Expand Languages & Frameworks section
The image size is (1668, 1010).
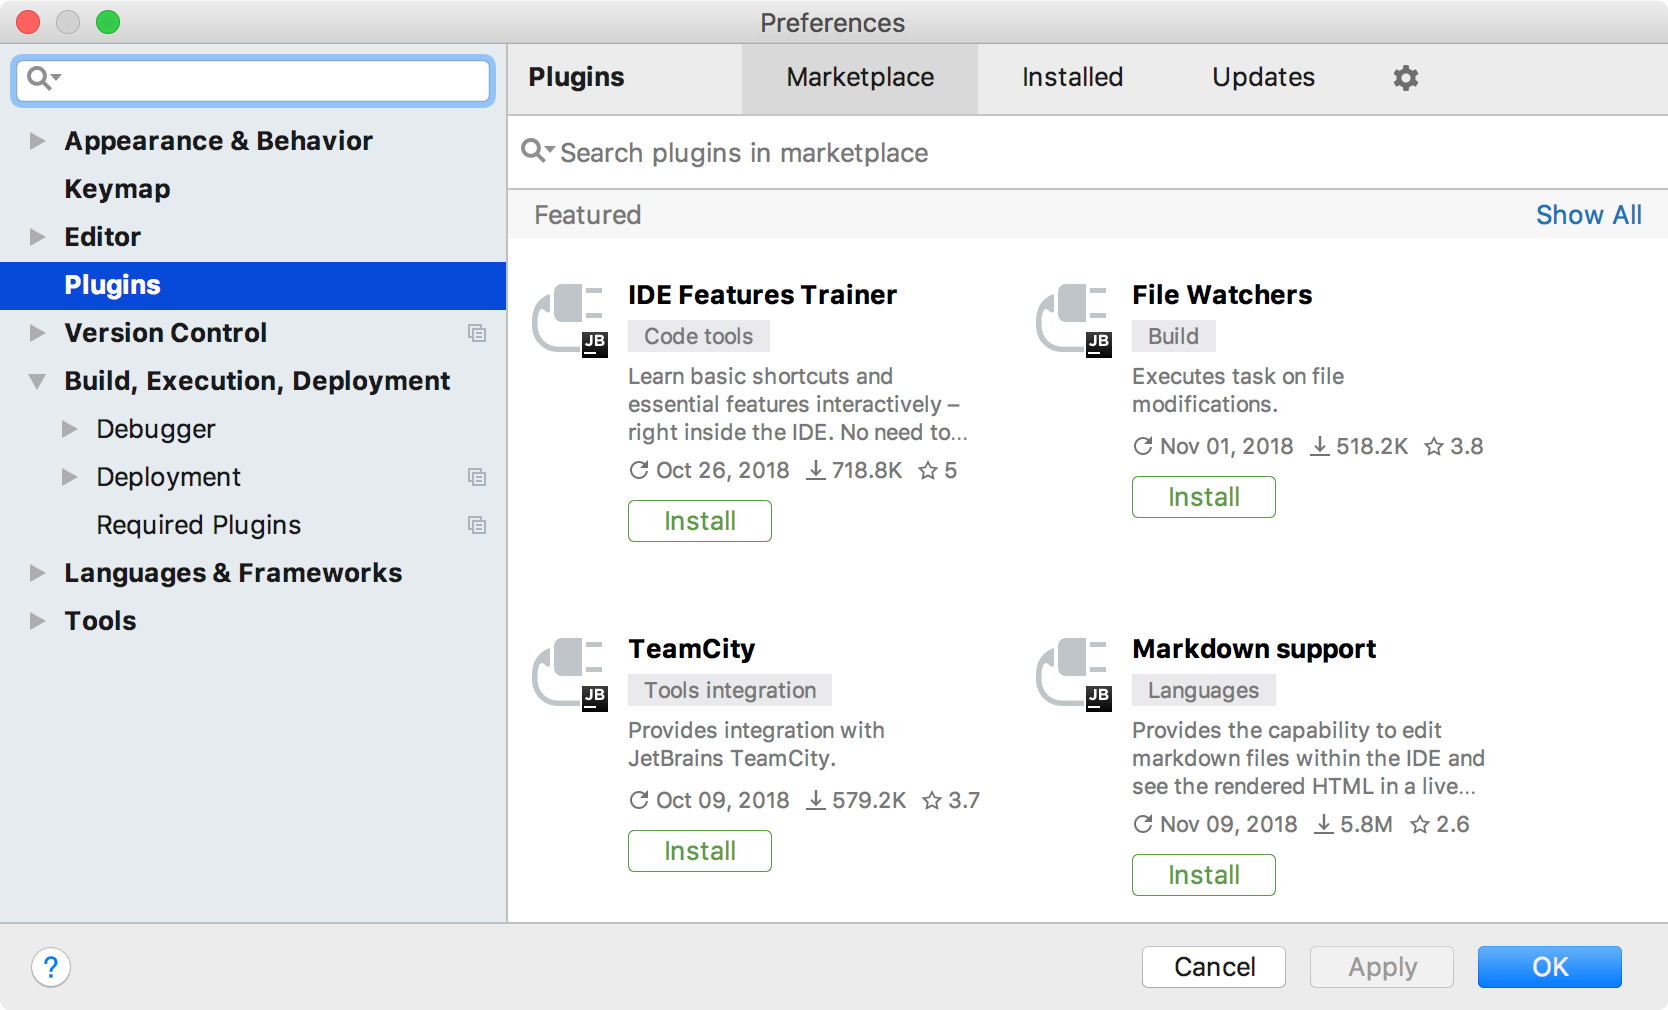[x=38, y=573]
